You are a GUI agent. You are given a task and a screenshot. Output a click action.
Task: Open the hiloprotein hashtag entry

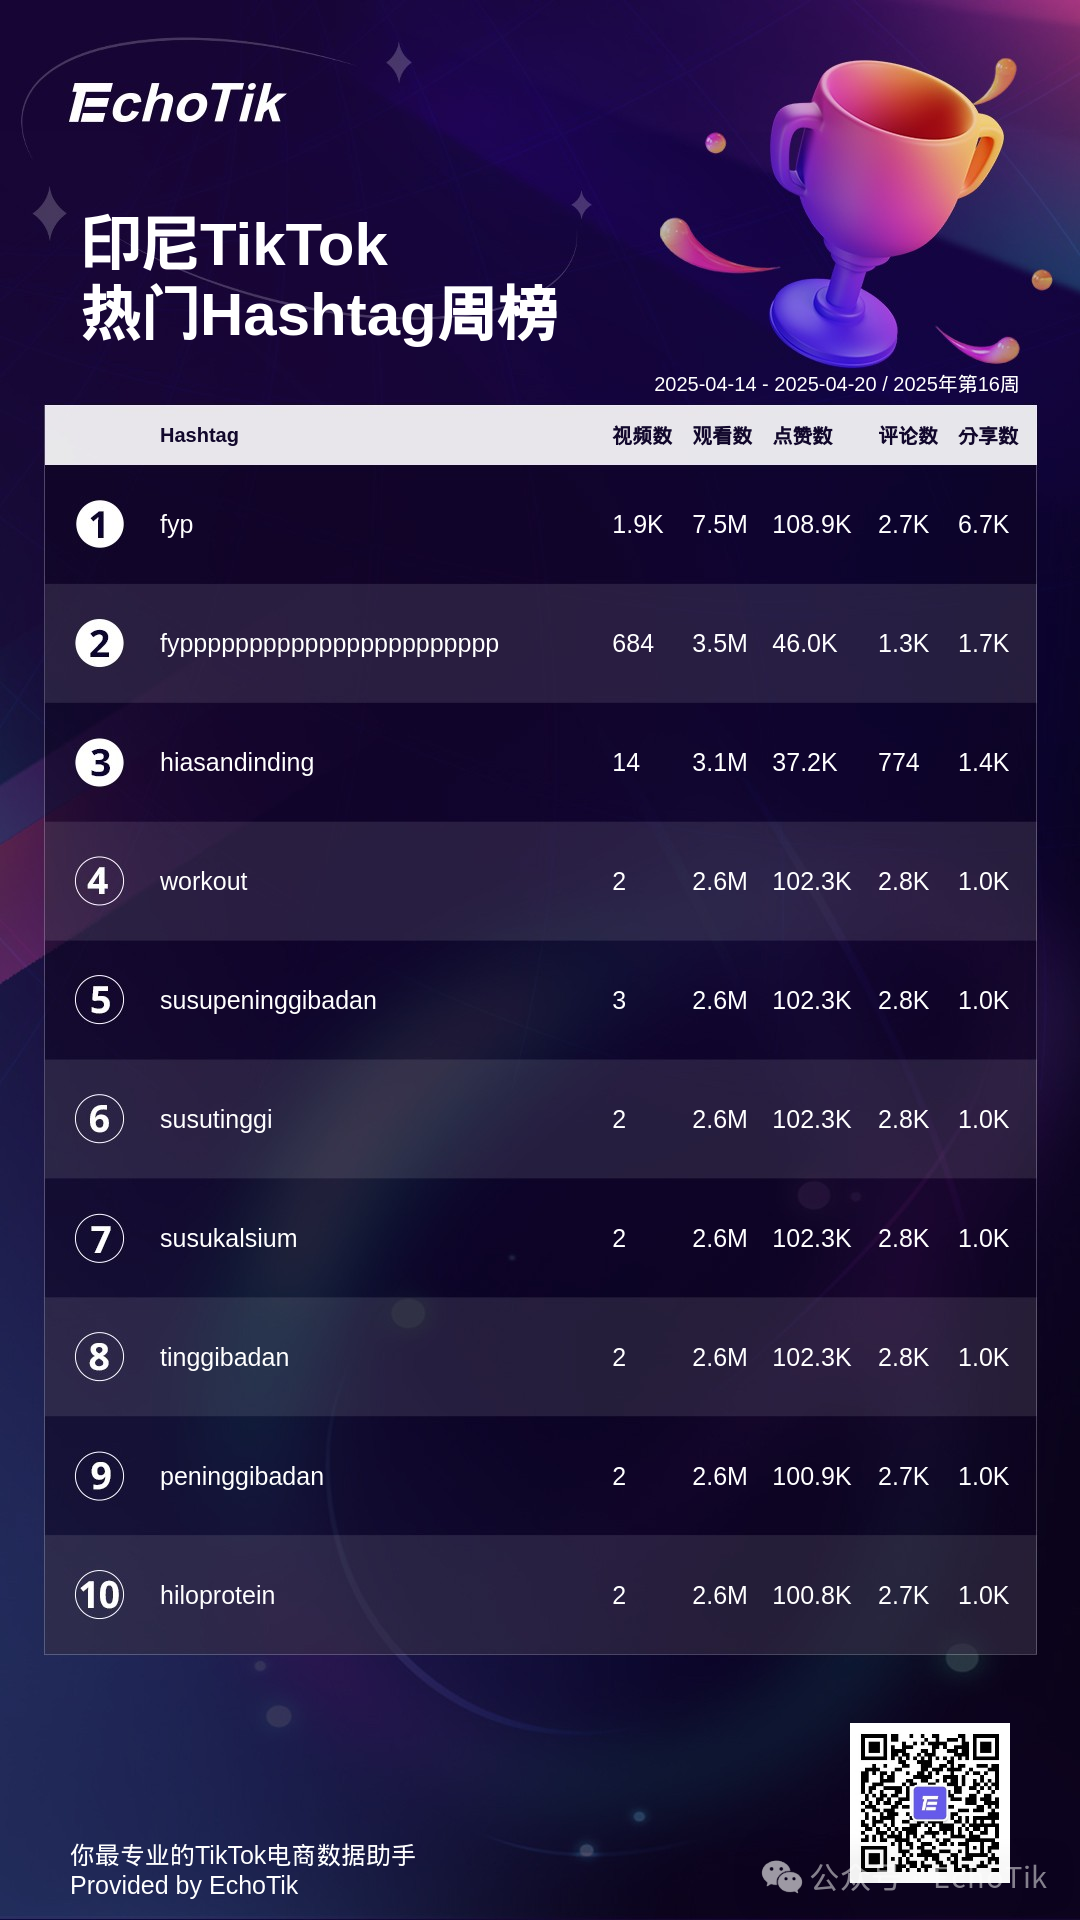(217, 1595)
